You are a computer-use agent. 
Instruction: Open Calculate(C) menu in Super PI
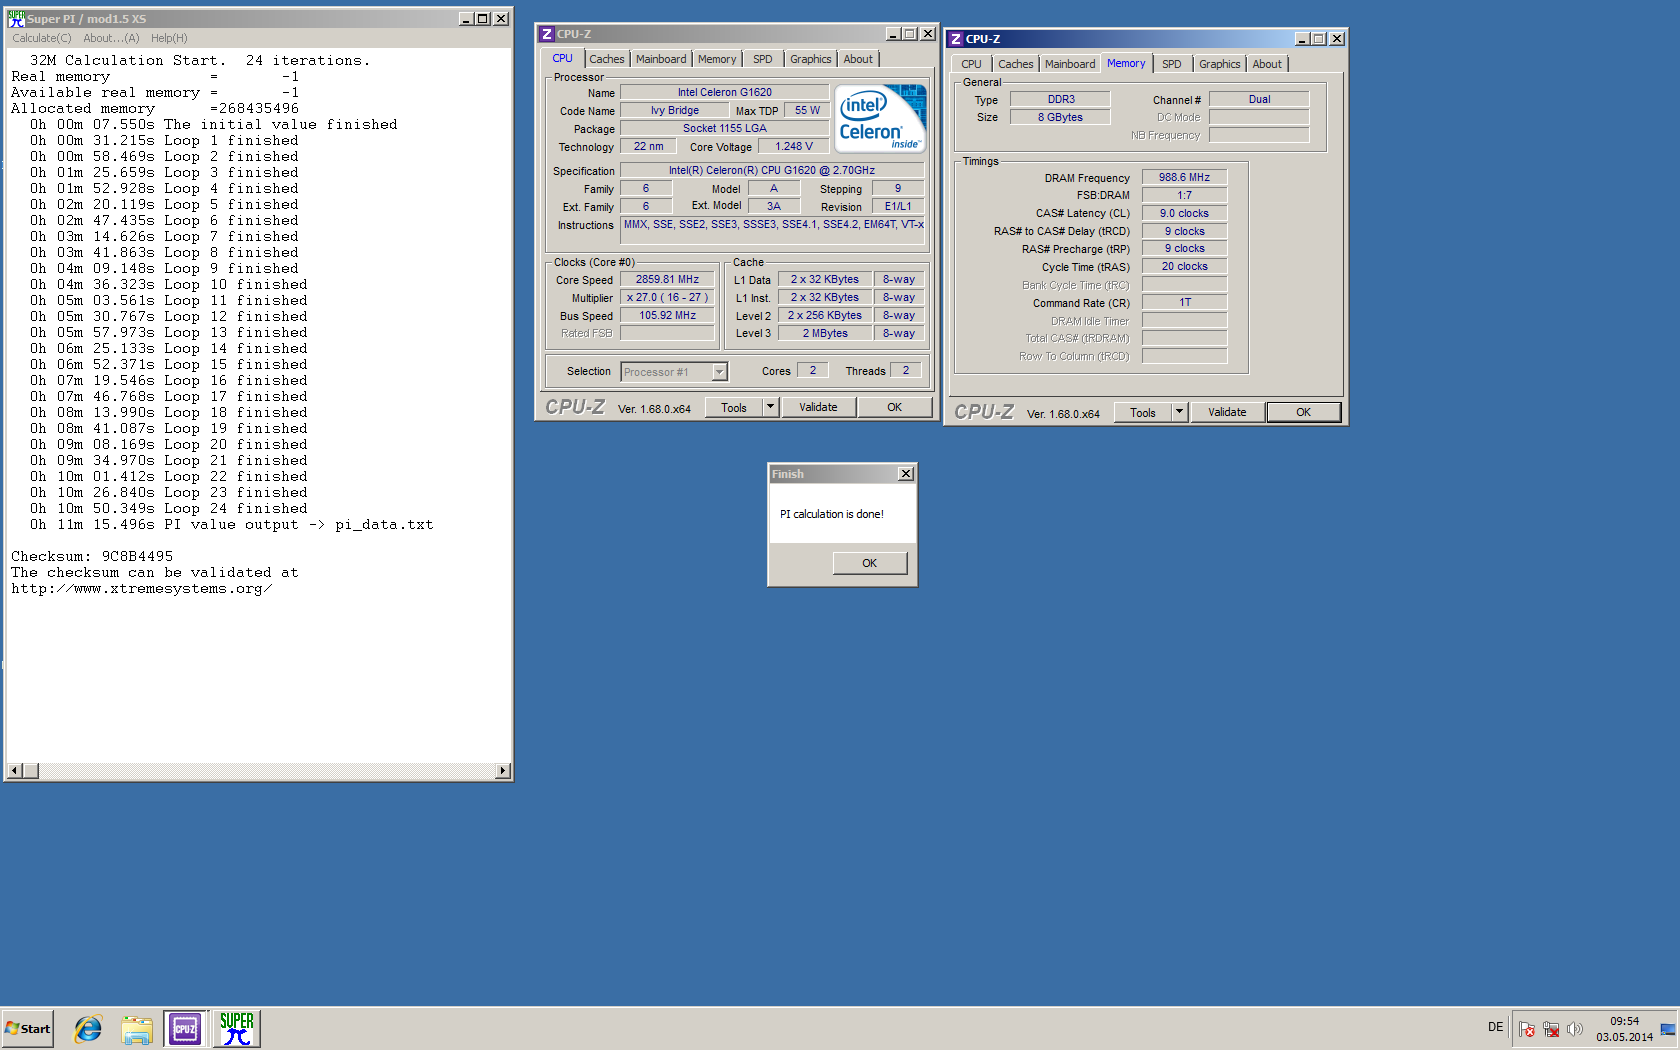coord(42,38)
